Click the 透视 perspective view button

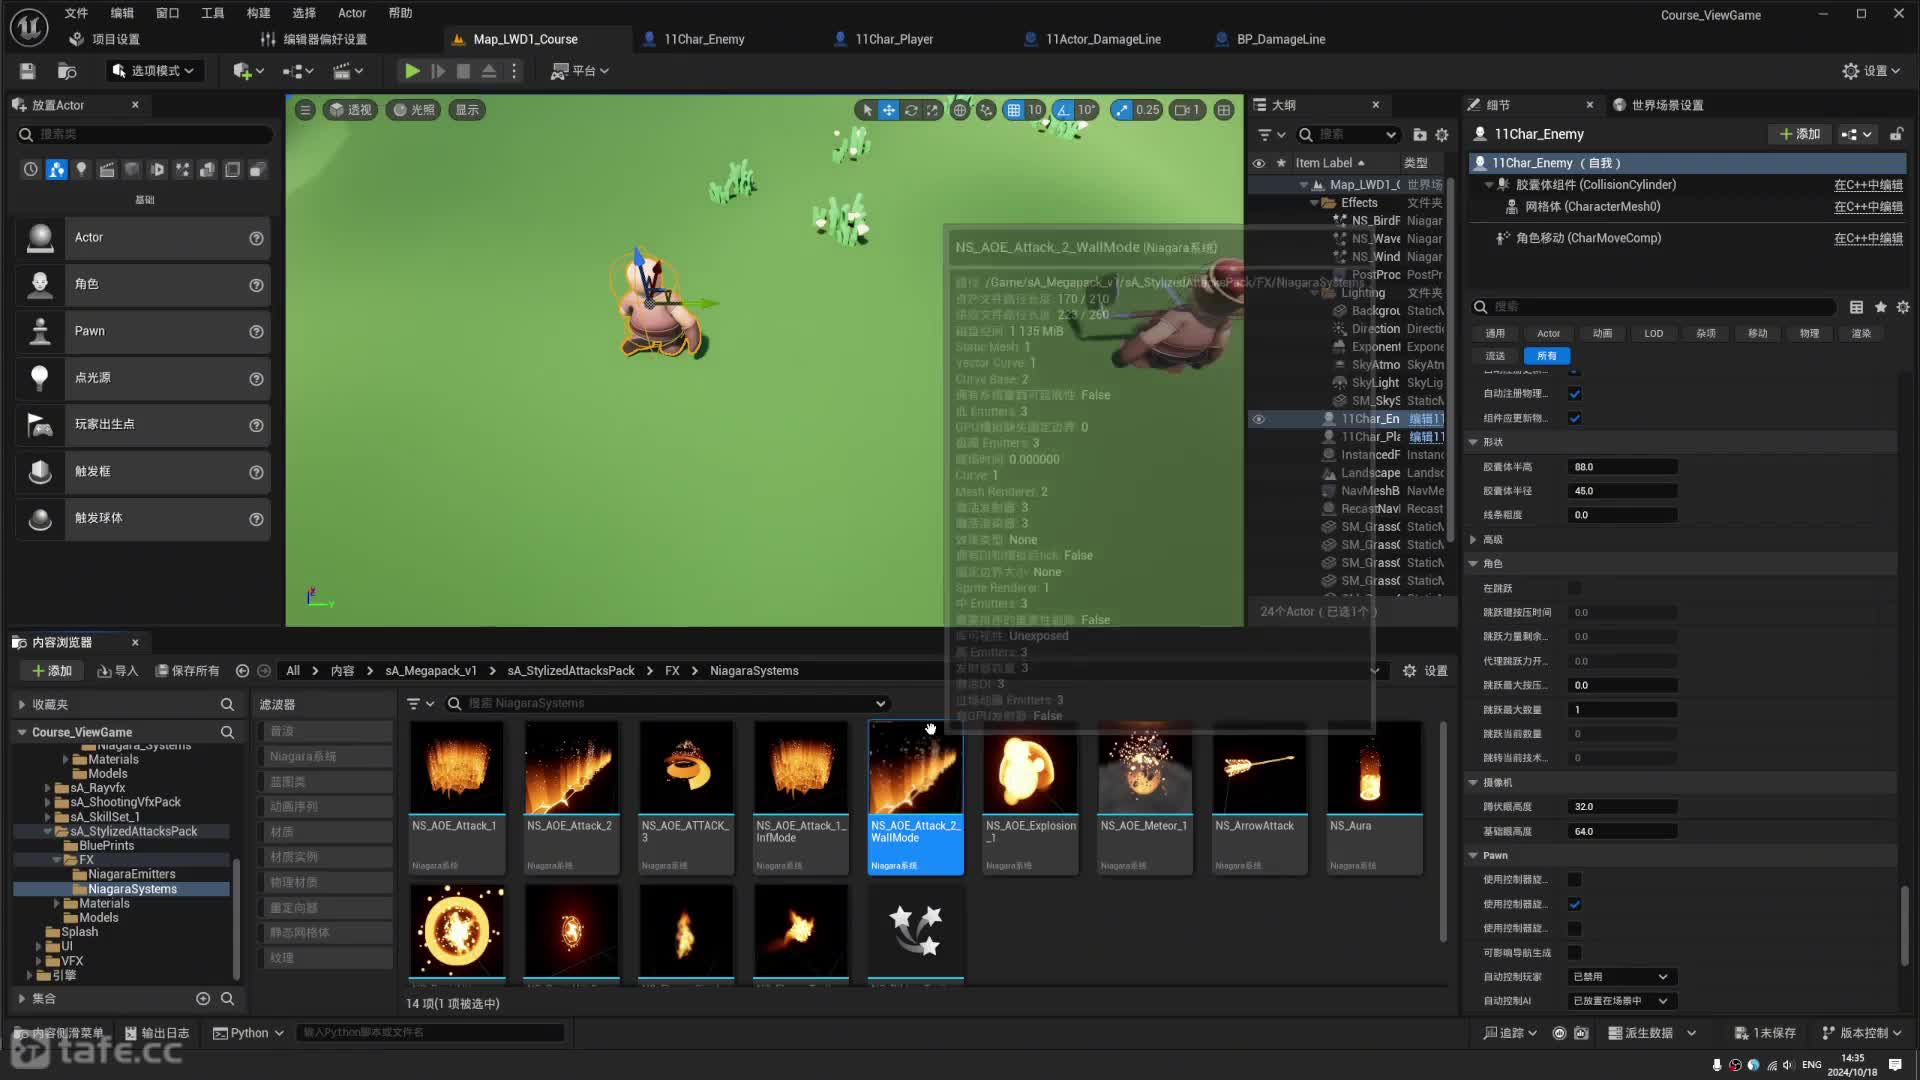click(351, 110)
